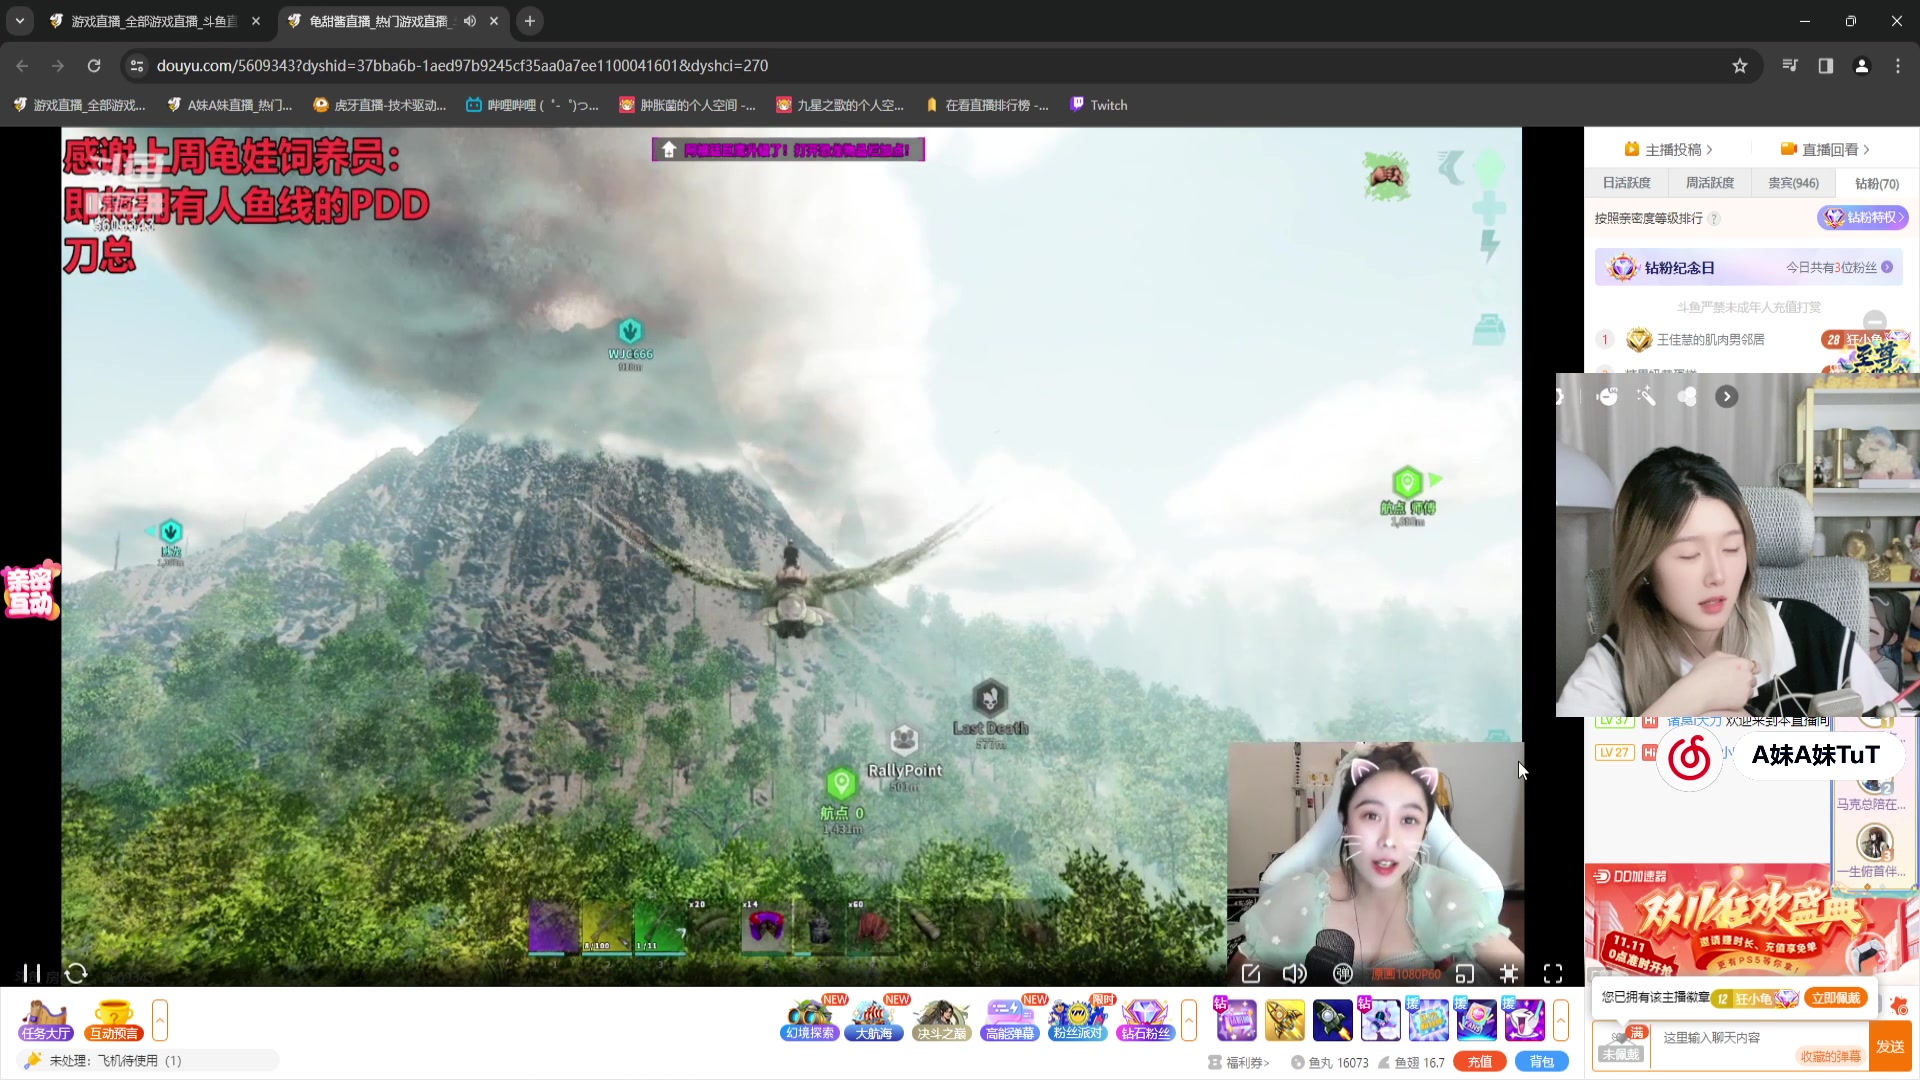
Task: Expand the gift list arrow
Action: (x=1560, y=1020)
